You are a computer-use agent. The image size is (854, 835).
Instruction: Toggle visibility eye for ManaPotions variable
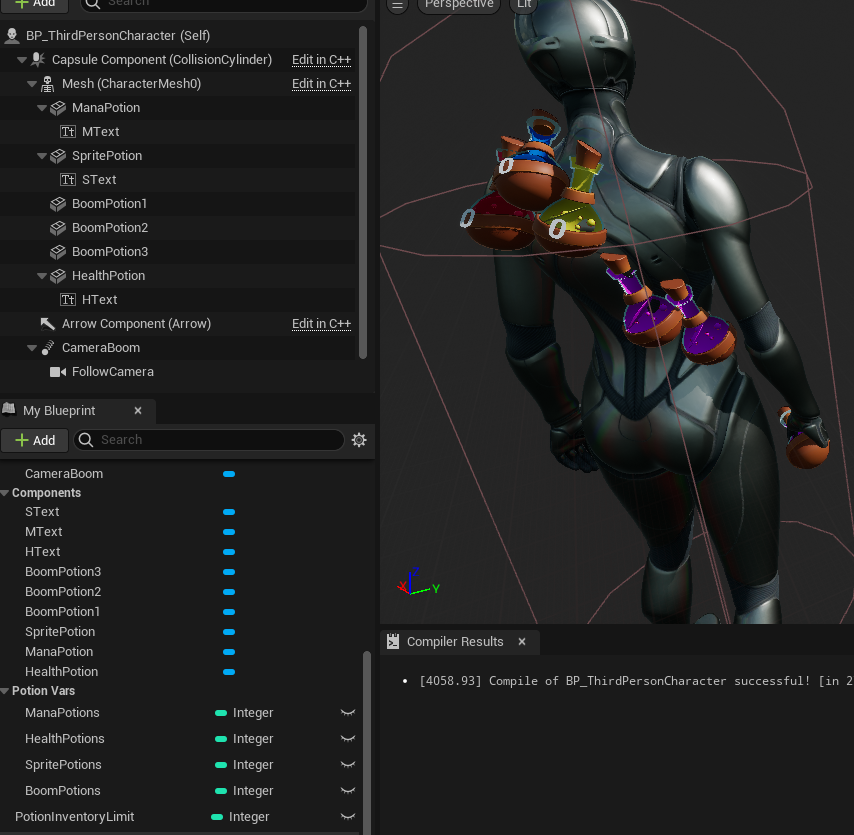pos(348,713)
